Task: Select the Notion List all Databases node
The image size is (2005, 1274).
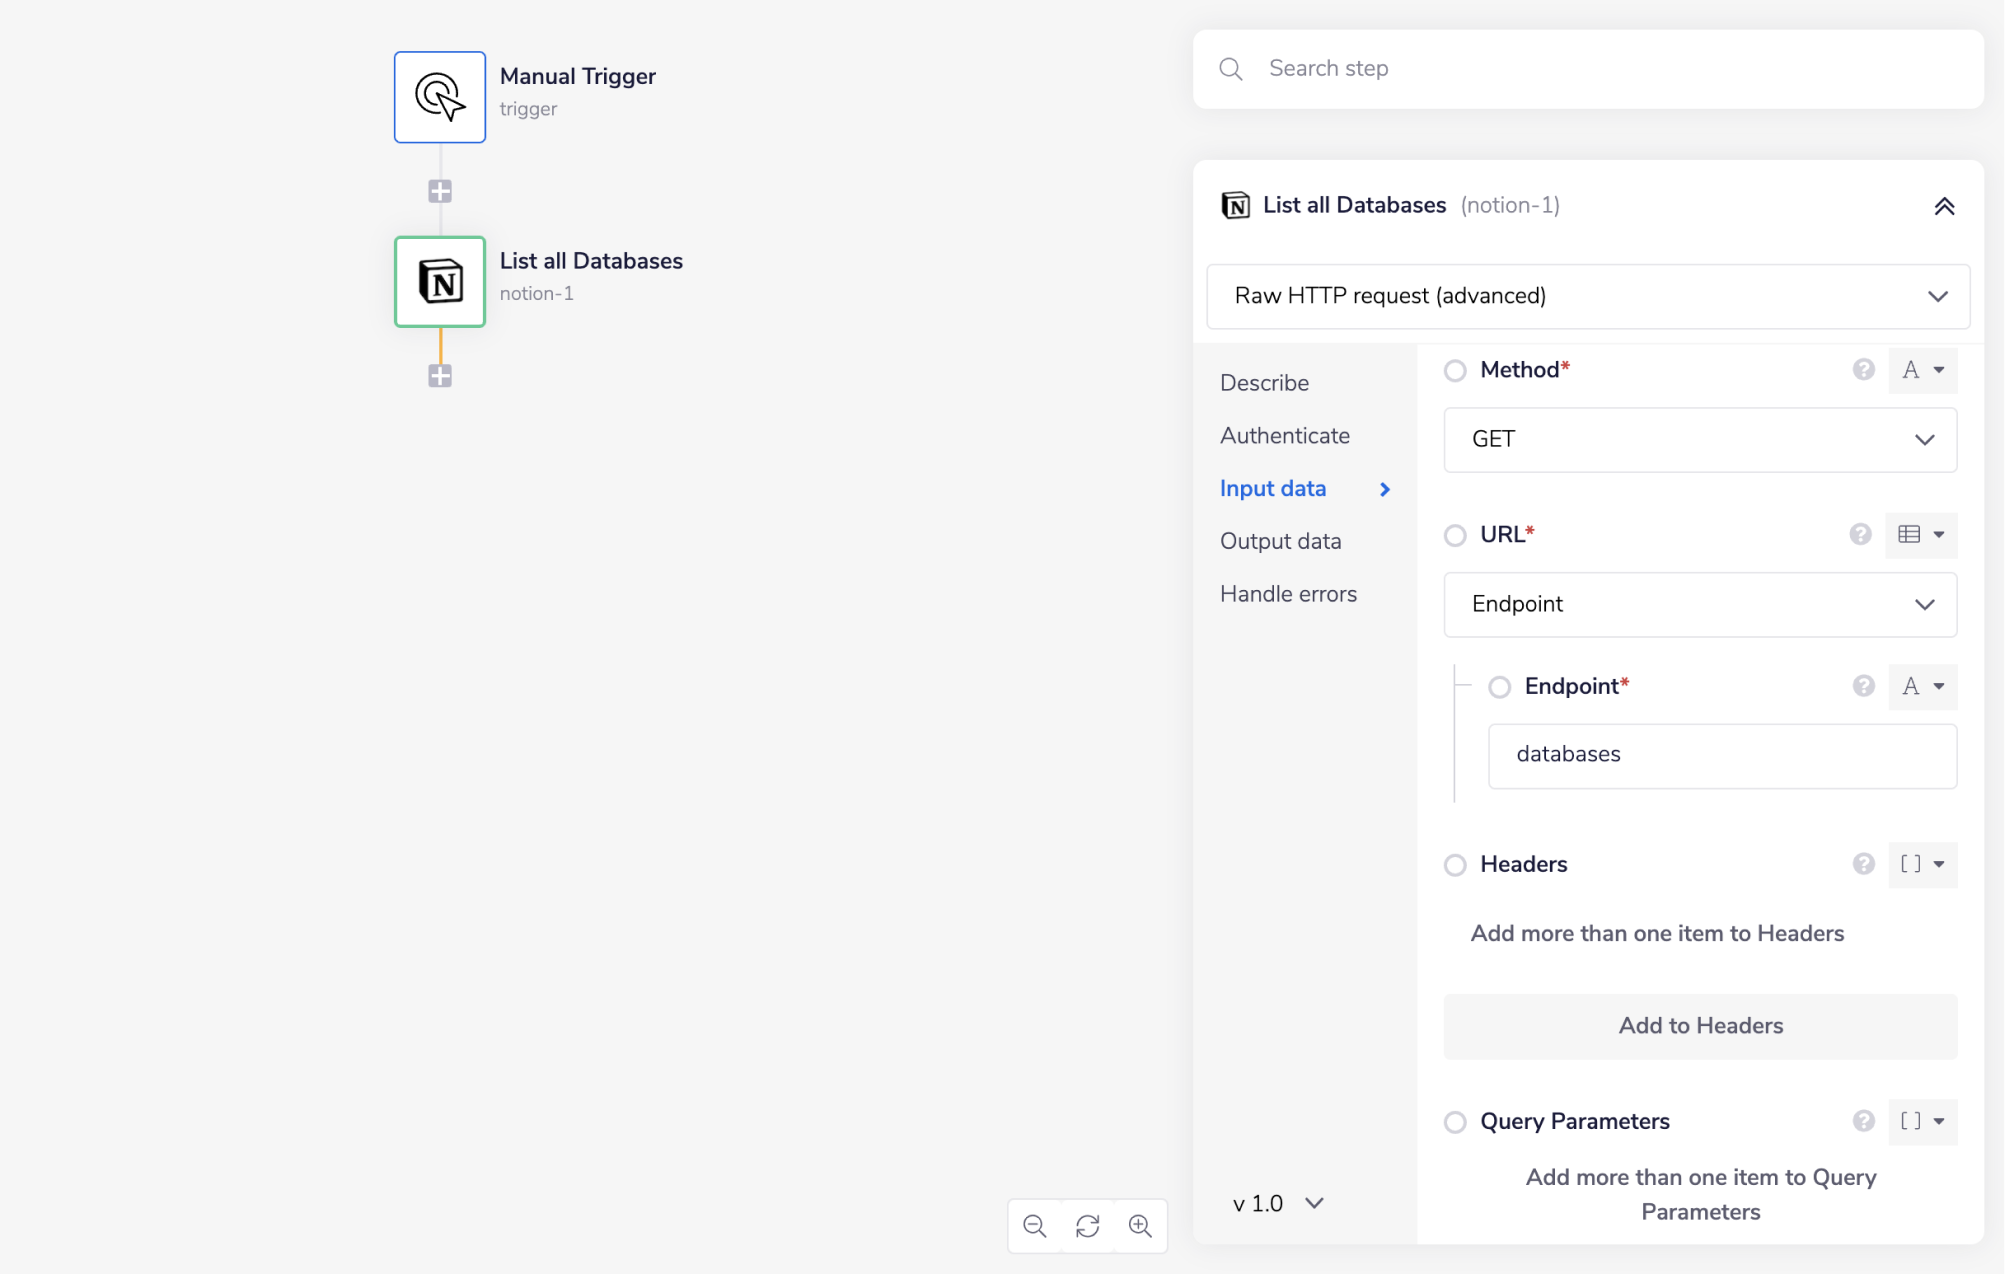Action: [x=439, y=281]
